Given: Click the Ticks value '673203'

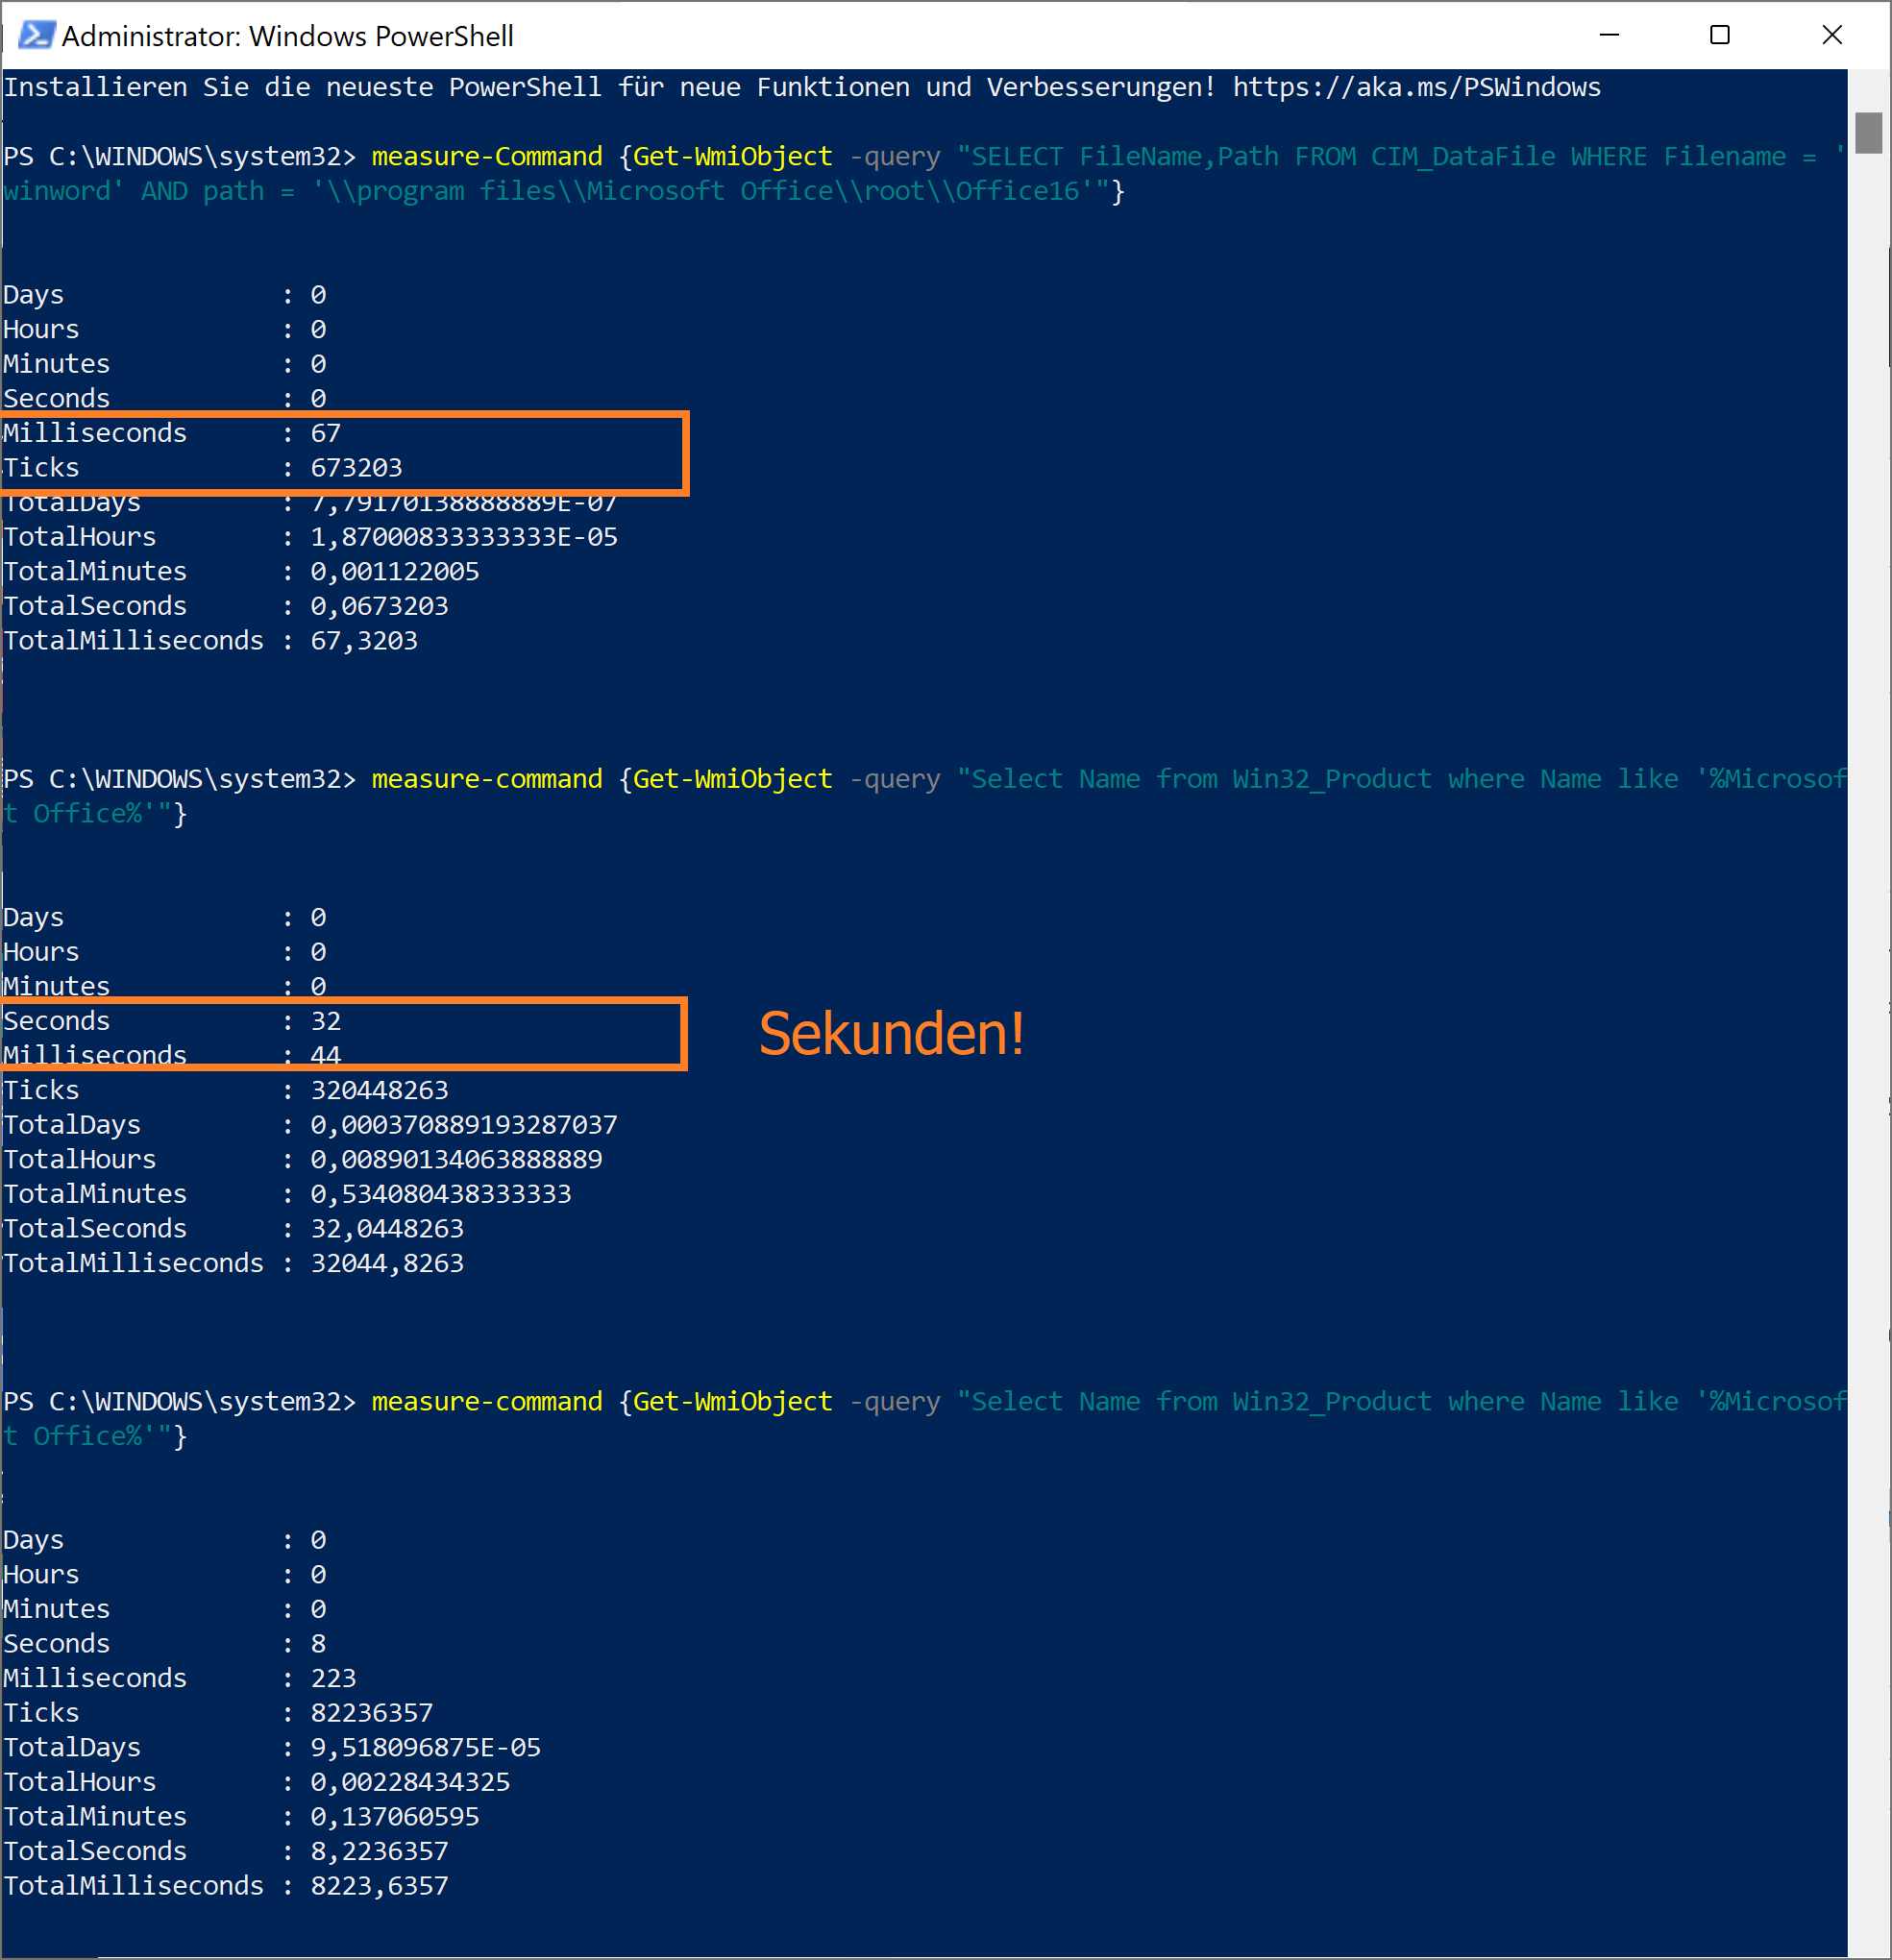Looking at the screenshot, I should click(x=356, y=468).
